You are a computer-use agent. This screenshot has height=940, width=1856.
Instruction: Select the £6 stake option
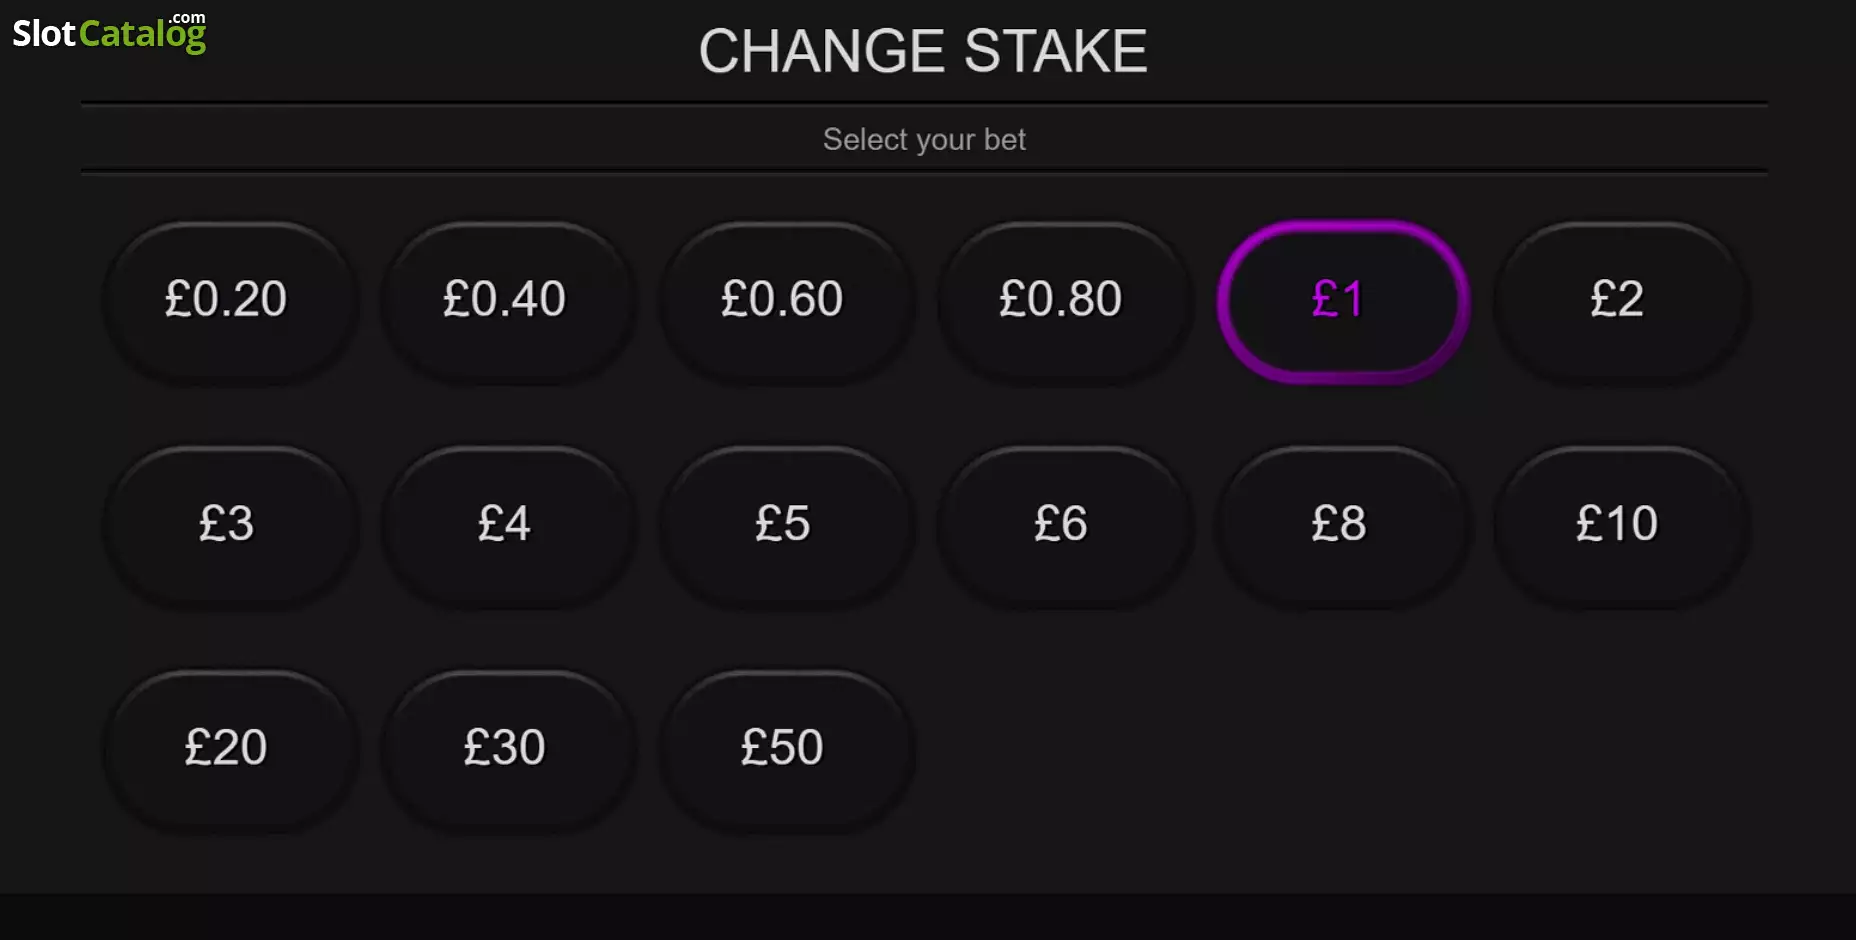pos(1062,525)
